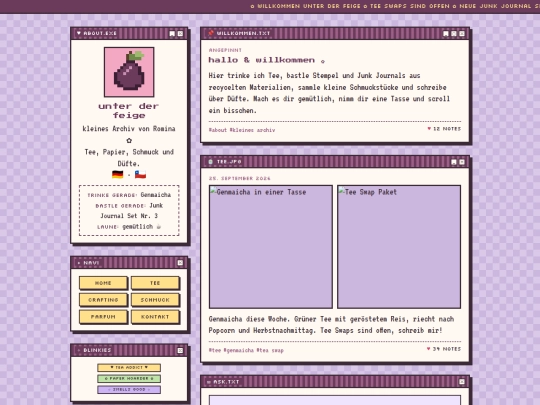
Task: Click the heart next to 12 notes
Action: pyautogui.click(x=429, y=128)
